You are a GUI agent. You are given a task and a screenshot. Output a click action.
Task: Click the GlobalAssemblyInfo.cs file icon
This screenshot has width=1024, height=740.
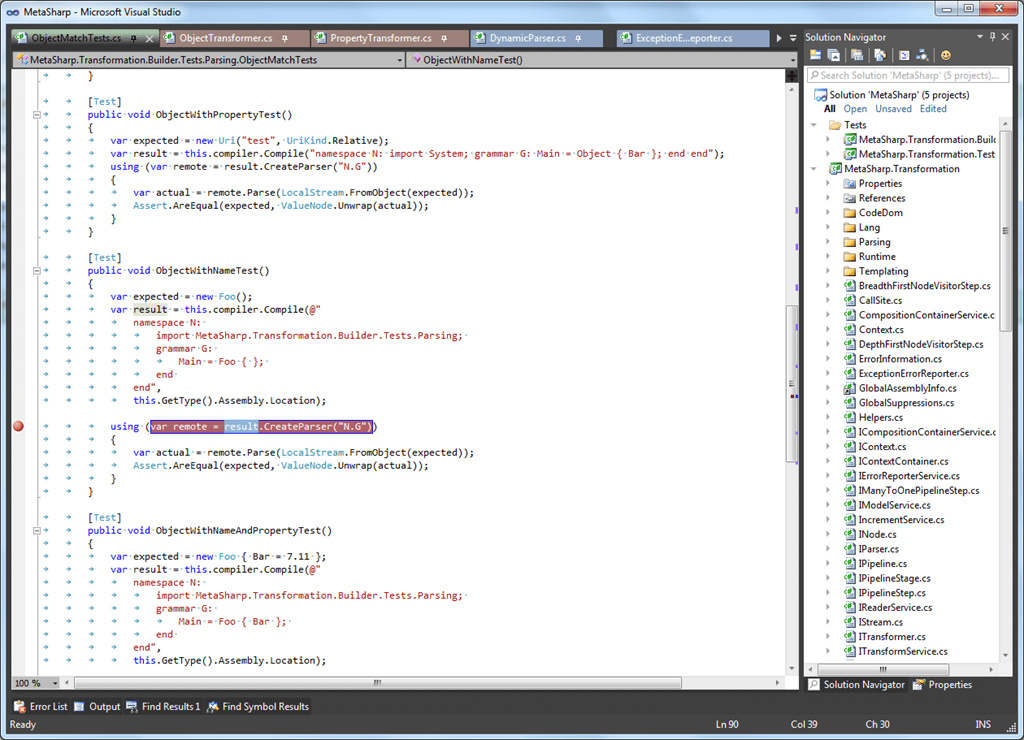point(849,388)
